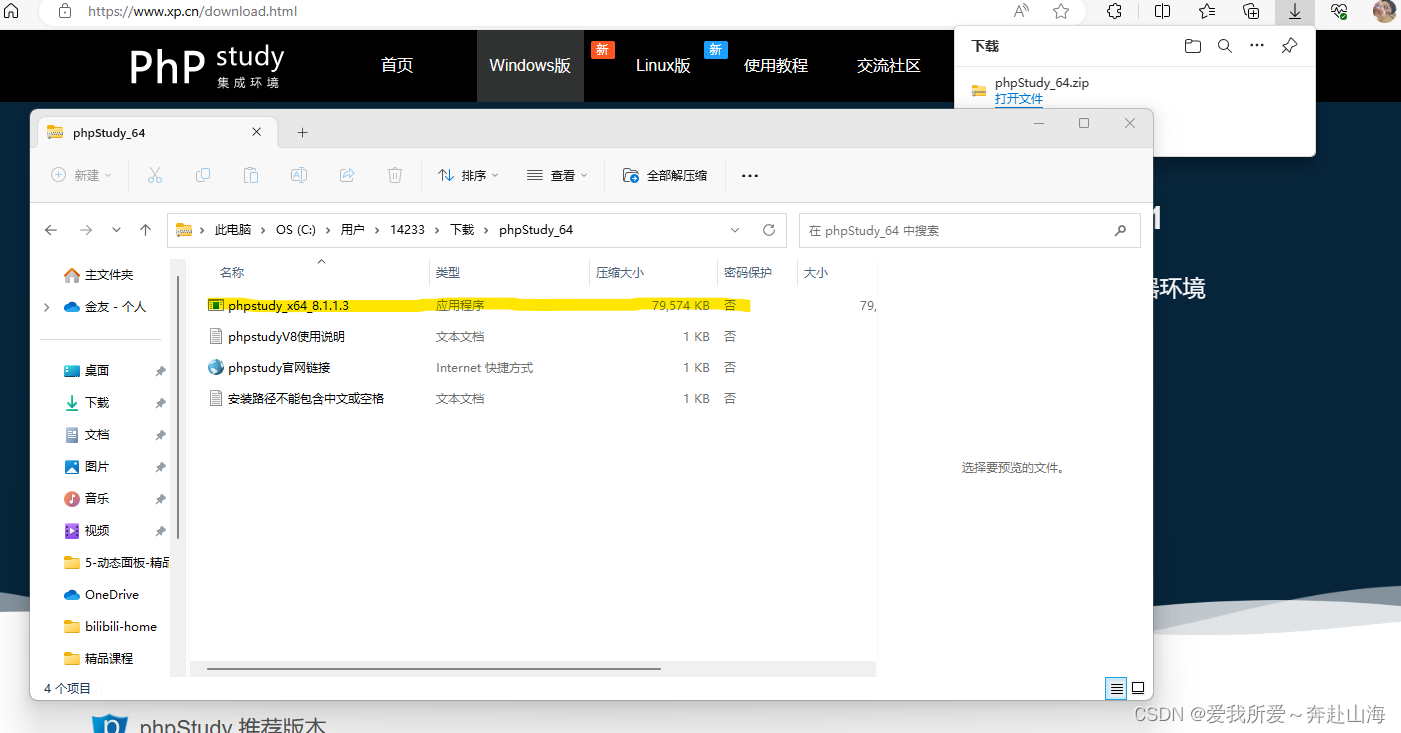This screenshot has width=1401, height=733.
Task: Click the read aloud icon in address bar
Action: 1021,11
